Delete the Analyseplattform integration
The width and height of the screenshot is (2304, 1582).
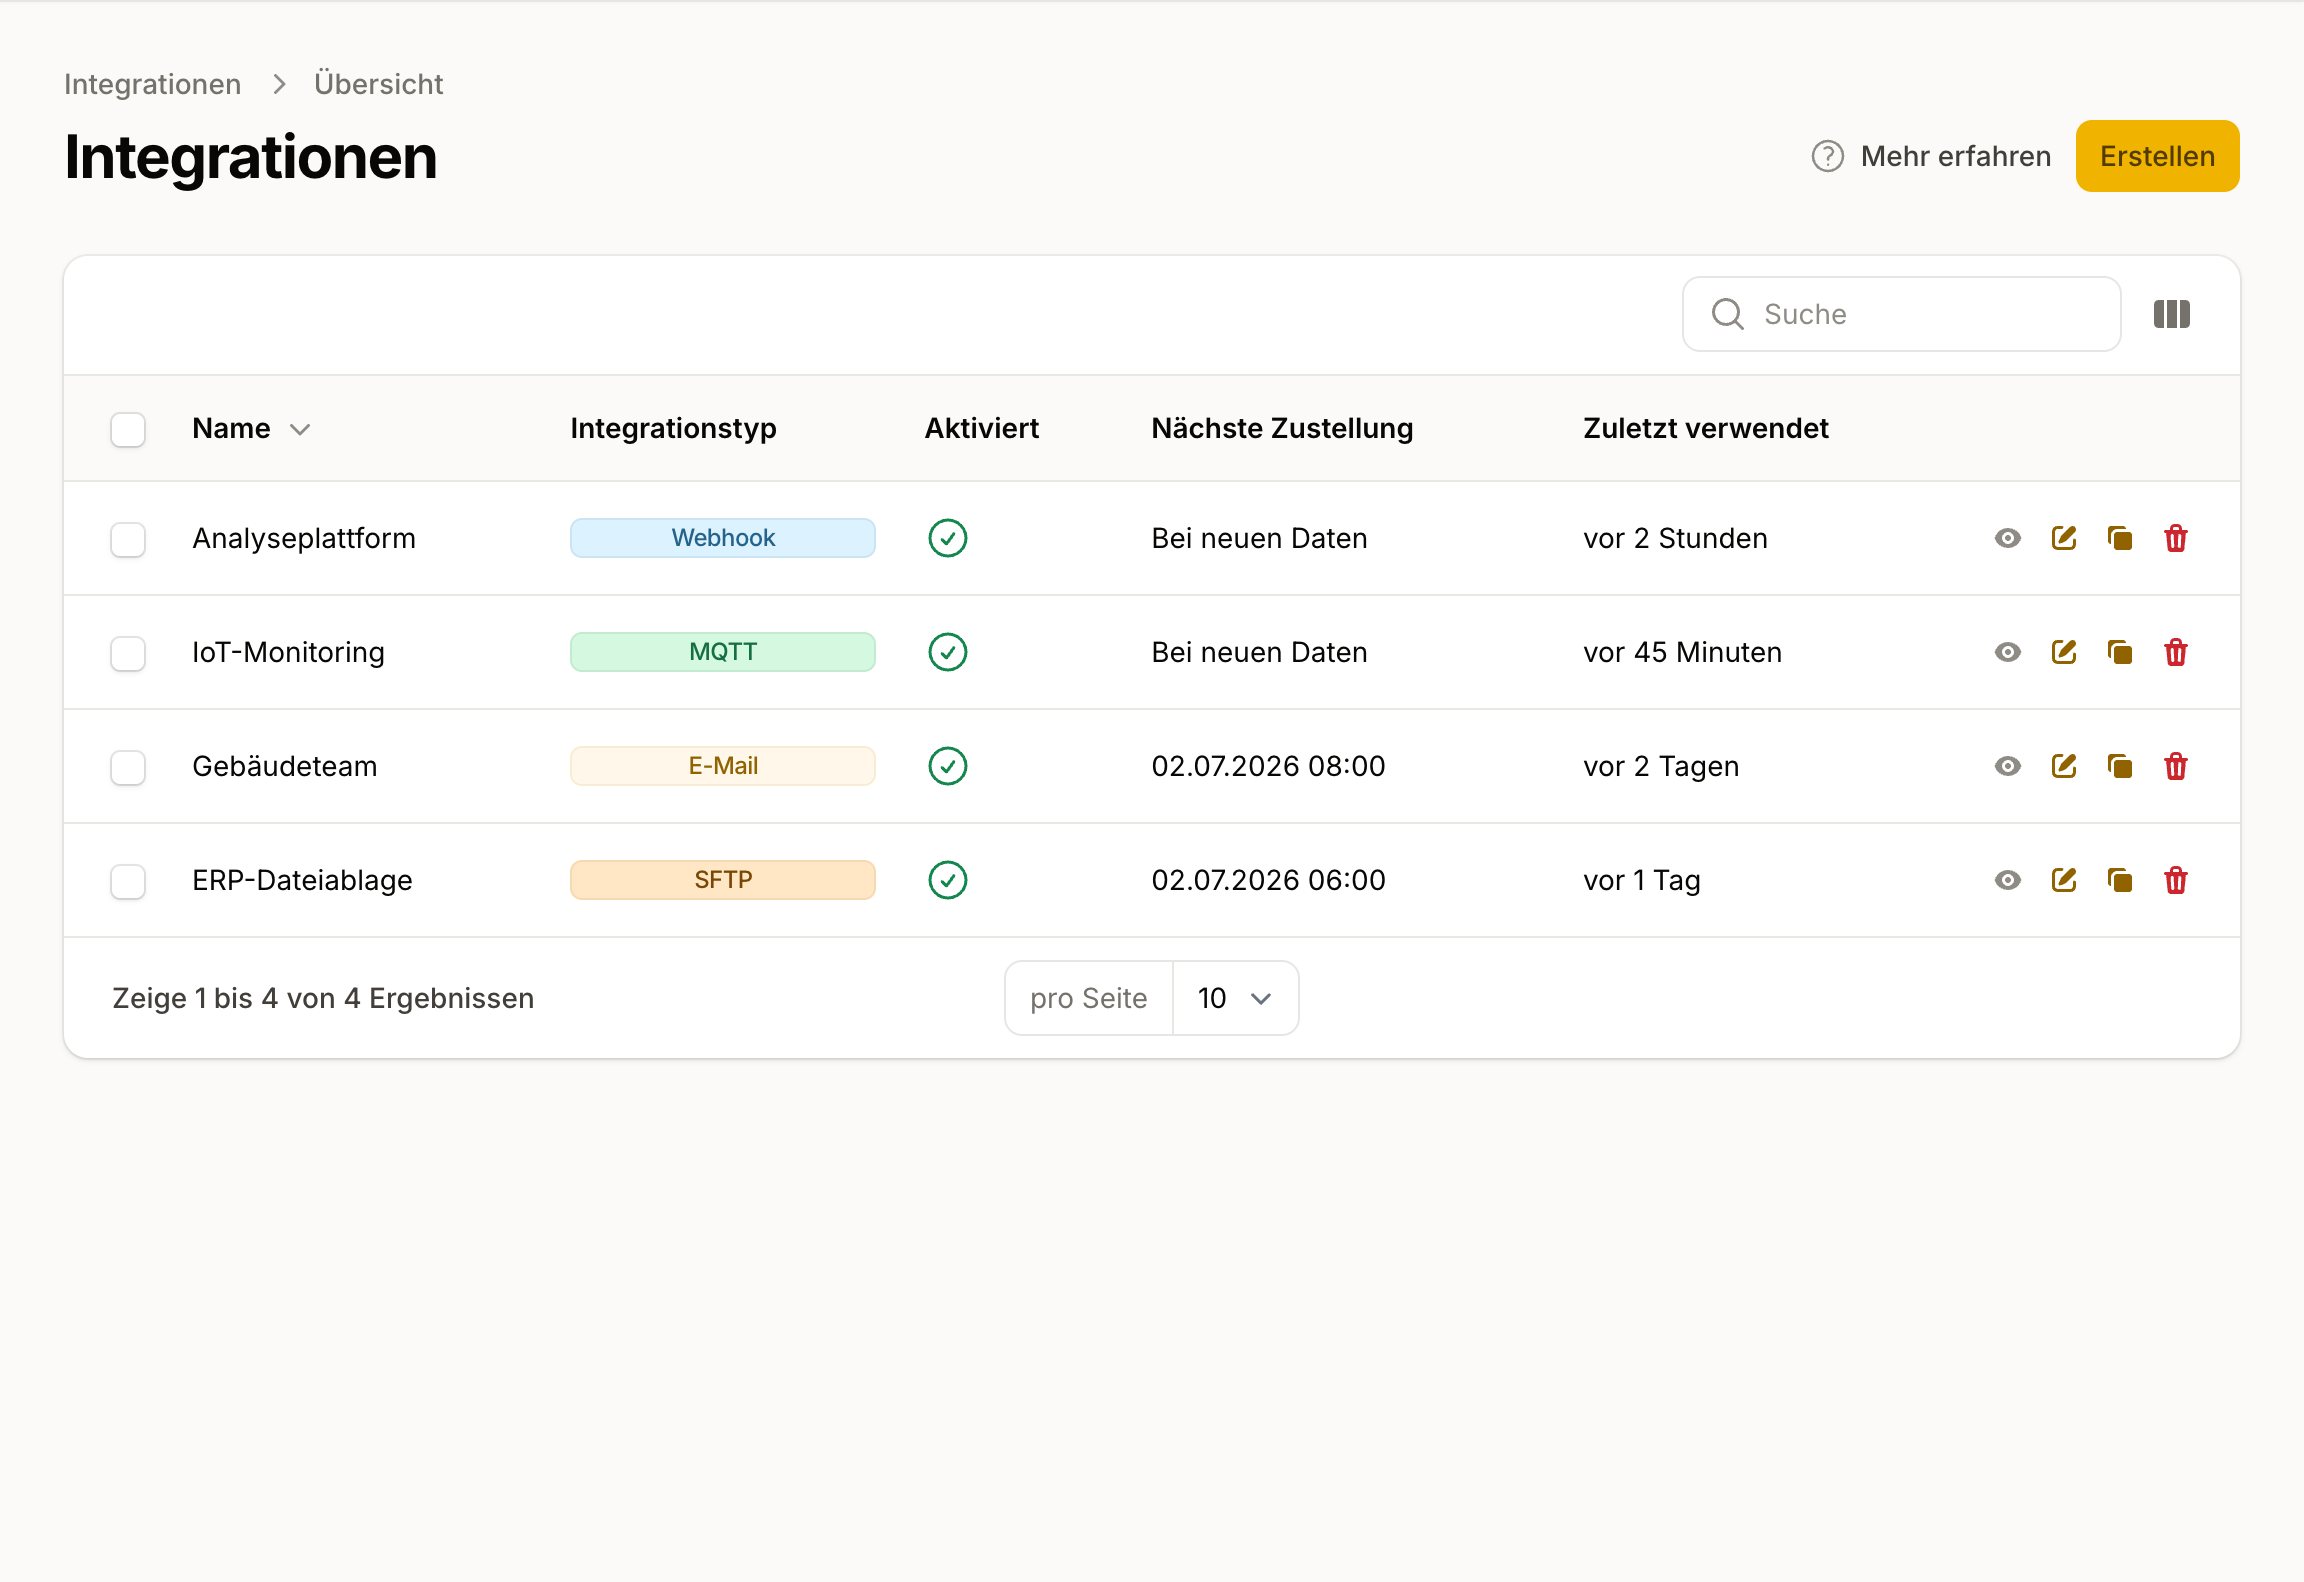2175,538
